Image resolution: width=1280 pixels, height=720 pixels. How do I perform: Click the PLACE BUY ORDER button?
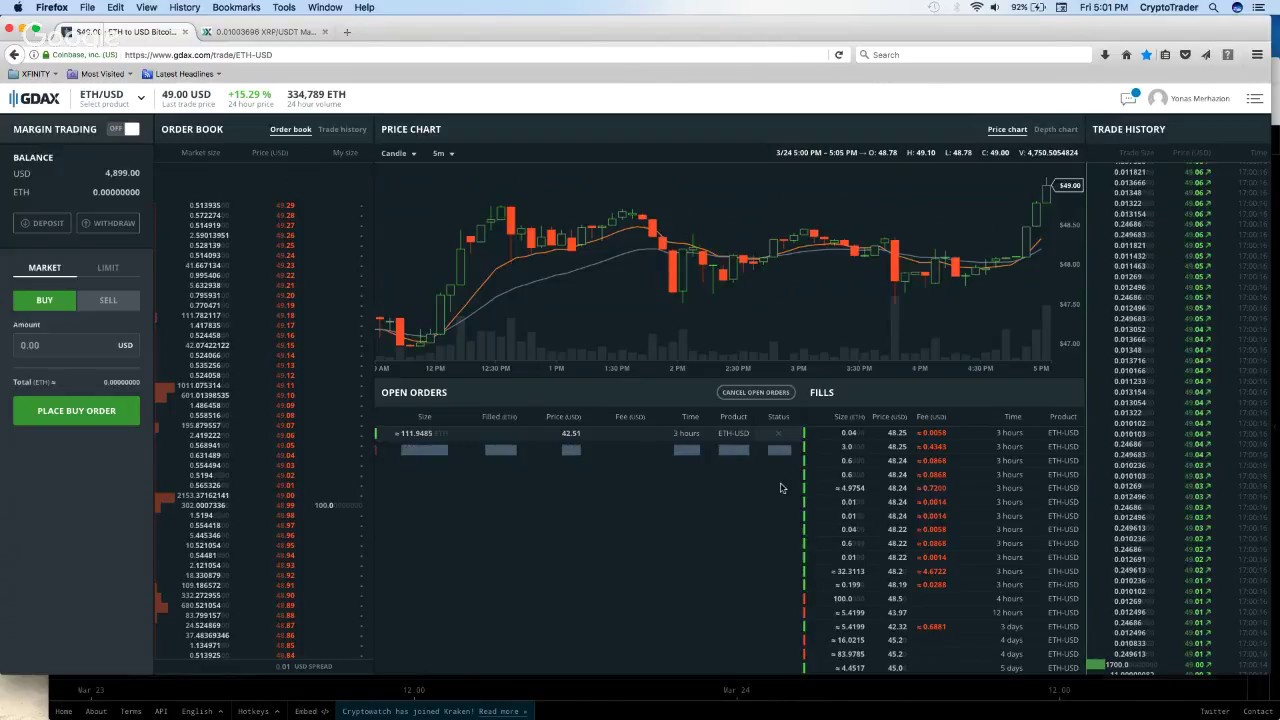[76, 411]
